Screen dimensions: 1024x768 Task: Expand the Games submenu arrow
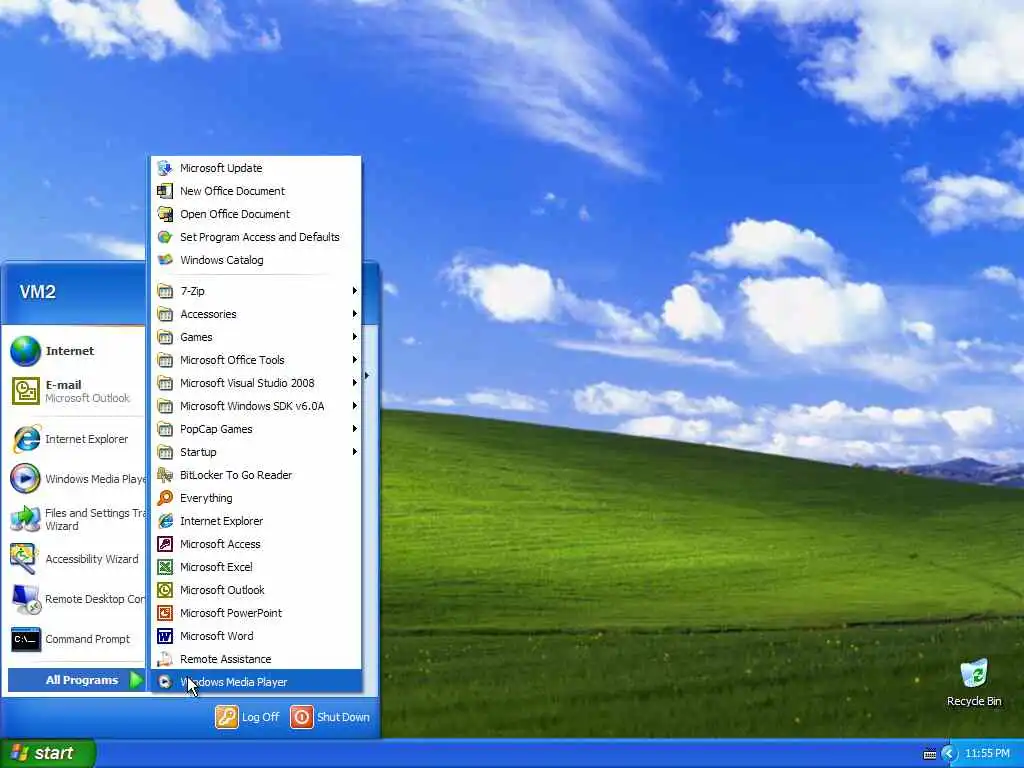pos(355,336)
